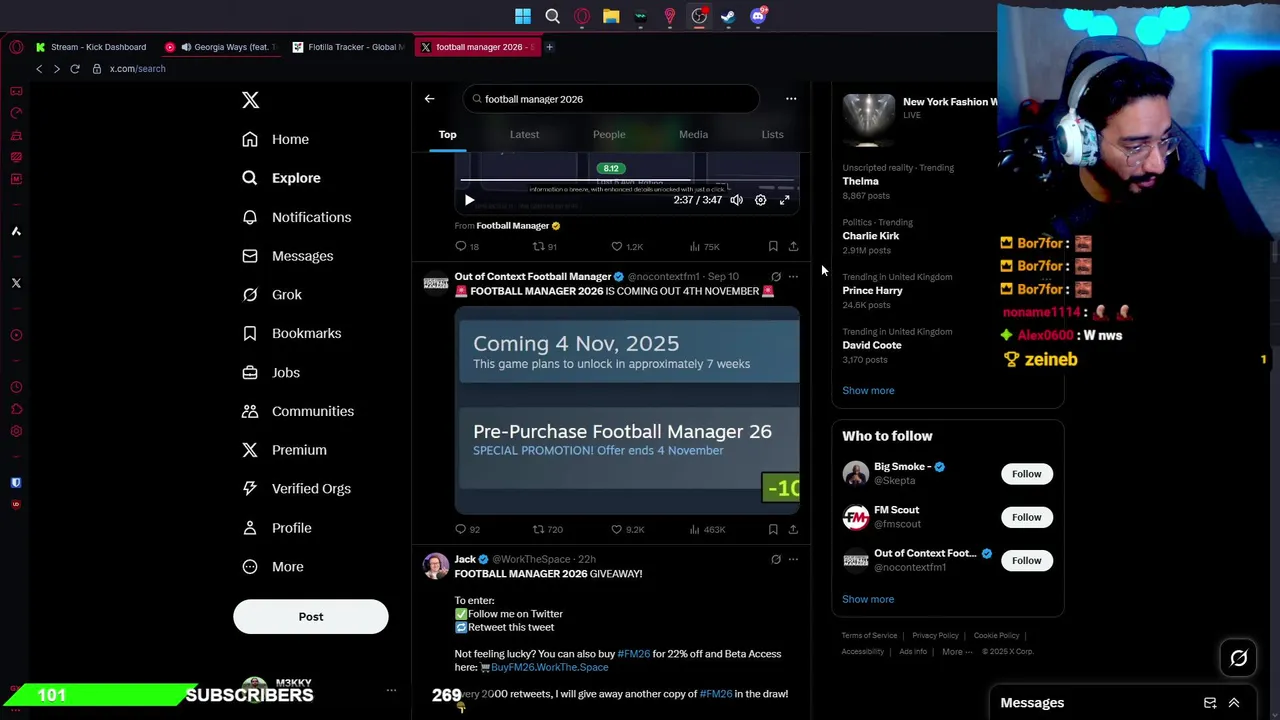
Task: Mute the video with speaker icon
Action: point(736,200)
